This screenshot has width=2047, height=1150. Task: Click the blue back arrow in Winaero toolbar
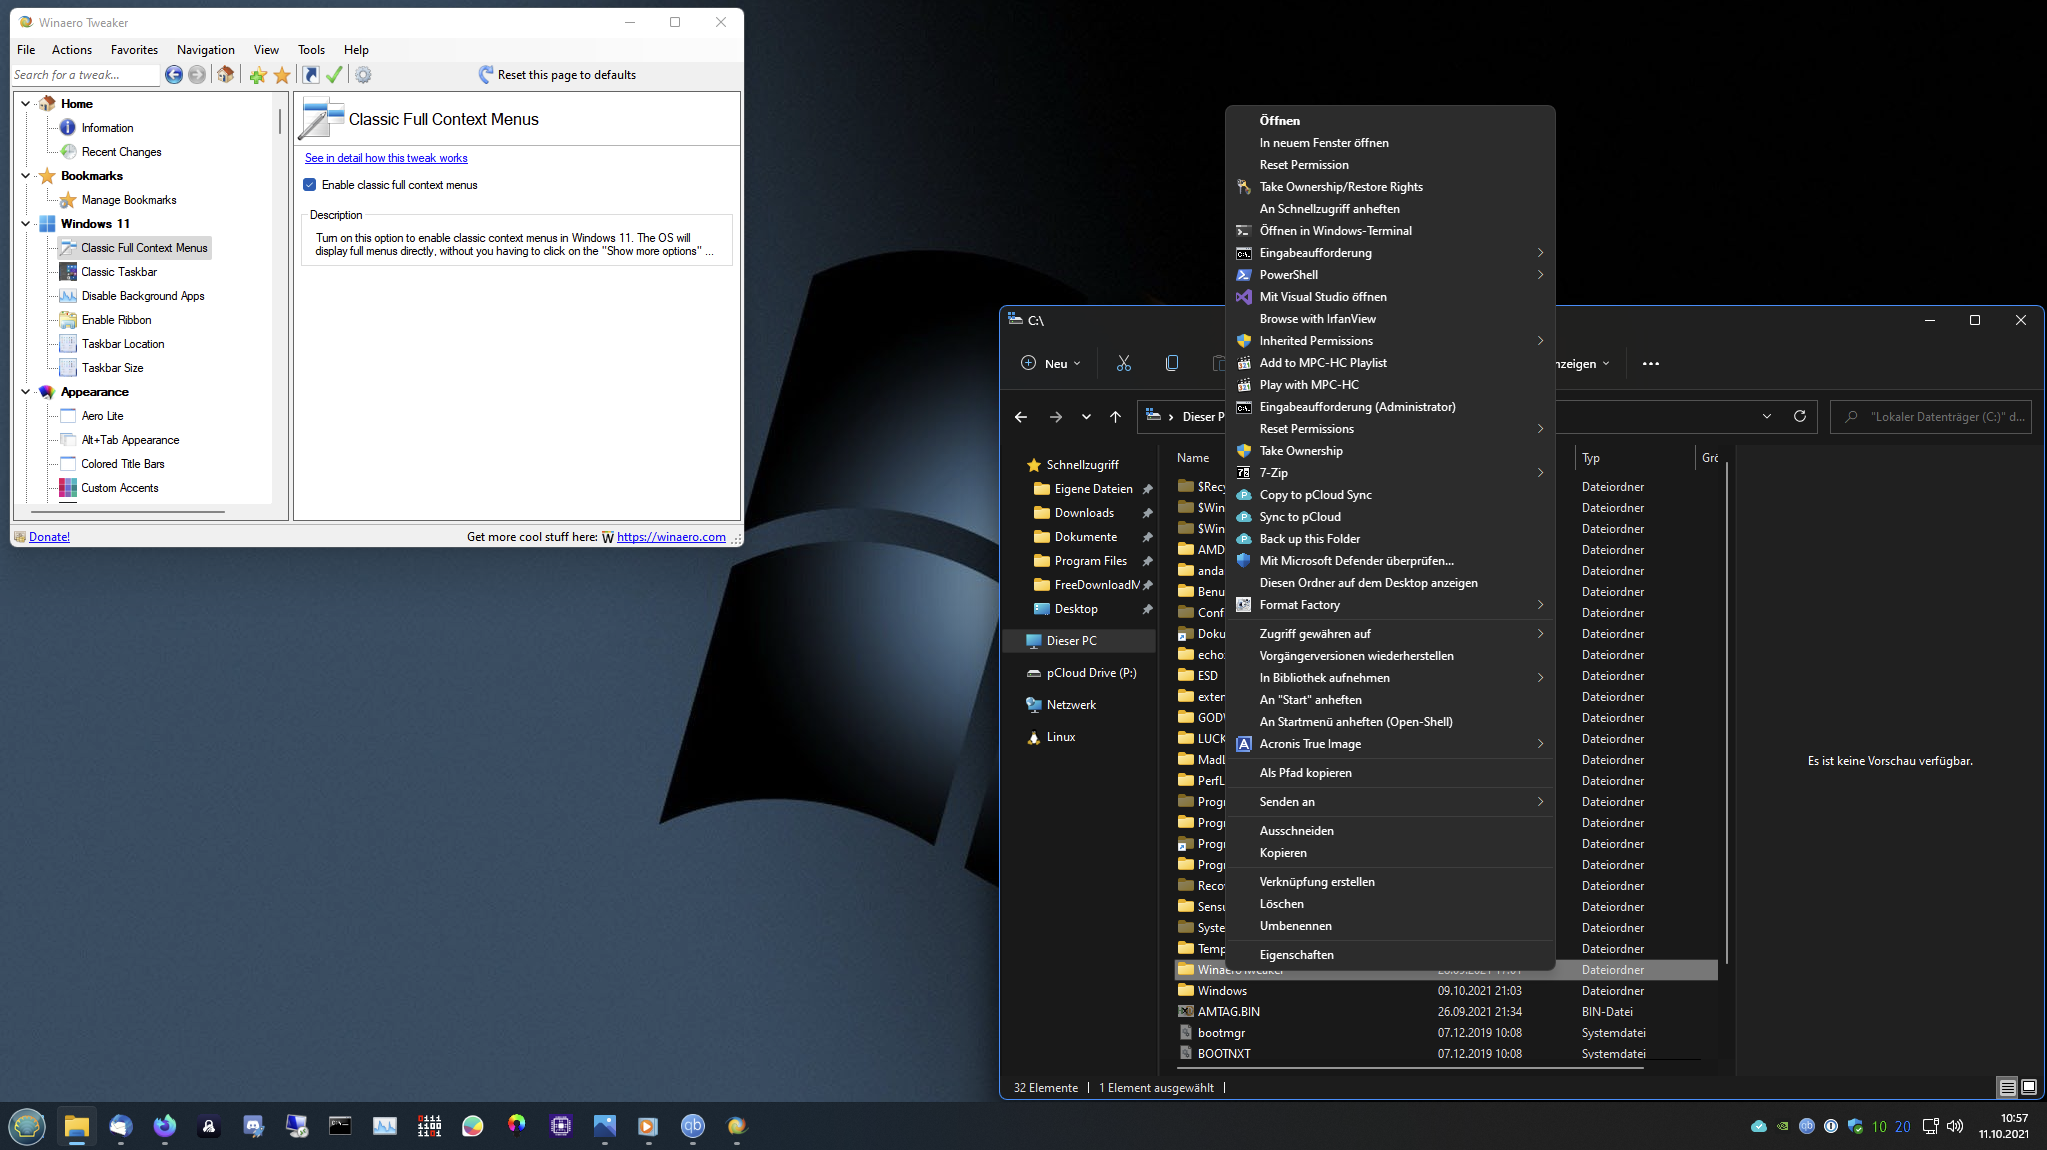(174, 75)
